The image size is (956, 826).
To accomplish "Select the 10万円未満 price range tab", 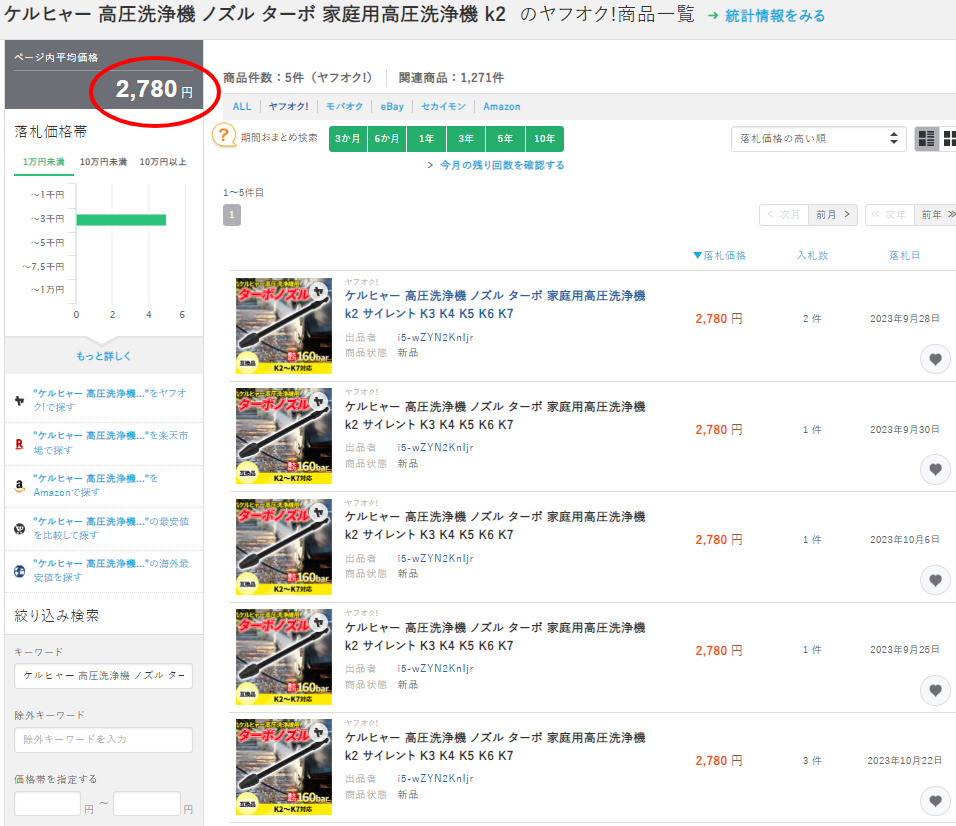I will coord(103,162).
